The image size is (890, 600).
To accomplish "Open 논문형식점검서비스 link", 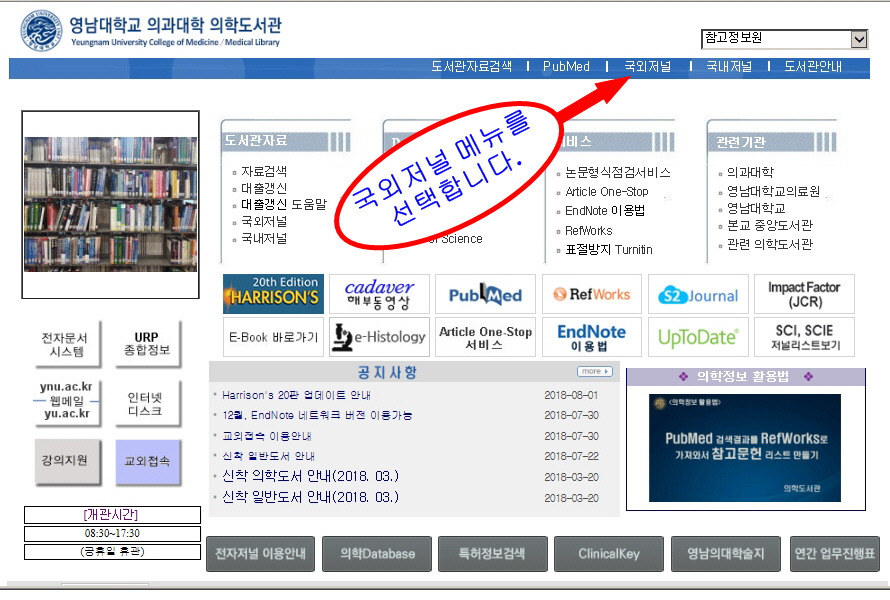I will 618,173.
